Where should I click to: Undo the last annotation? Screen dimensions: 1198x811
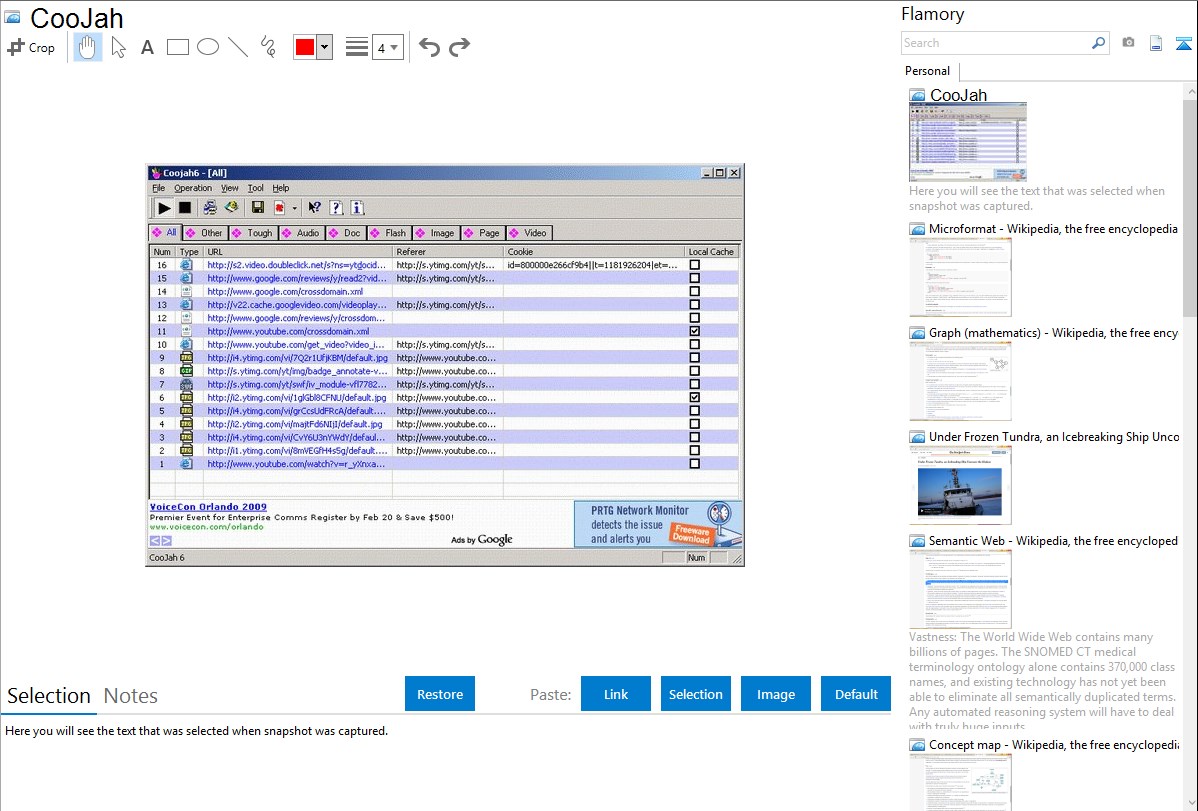[x=429, y=47]
